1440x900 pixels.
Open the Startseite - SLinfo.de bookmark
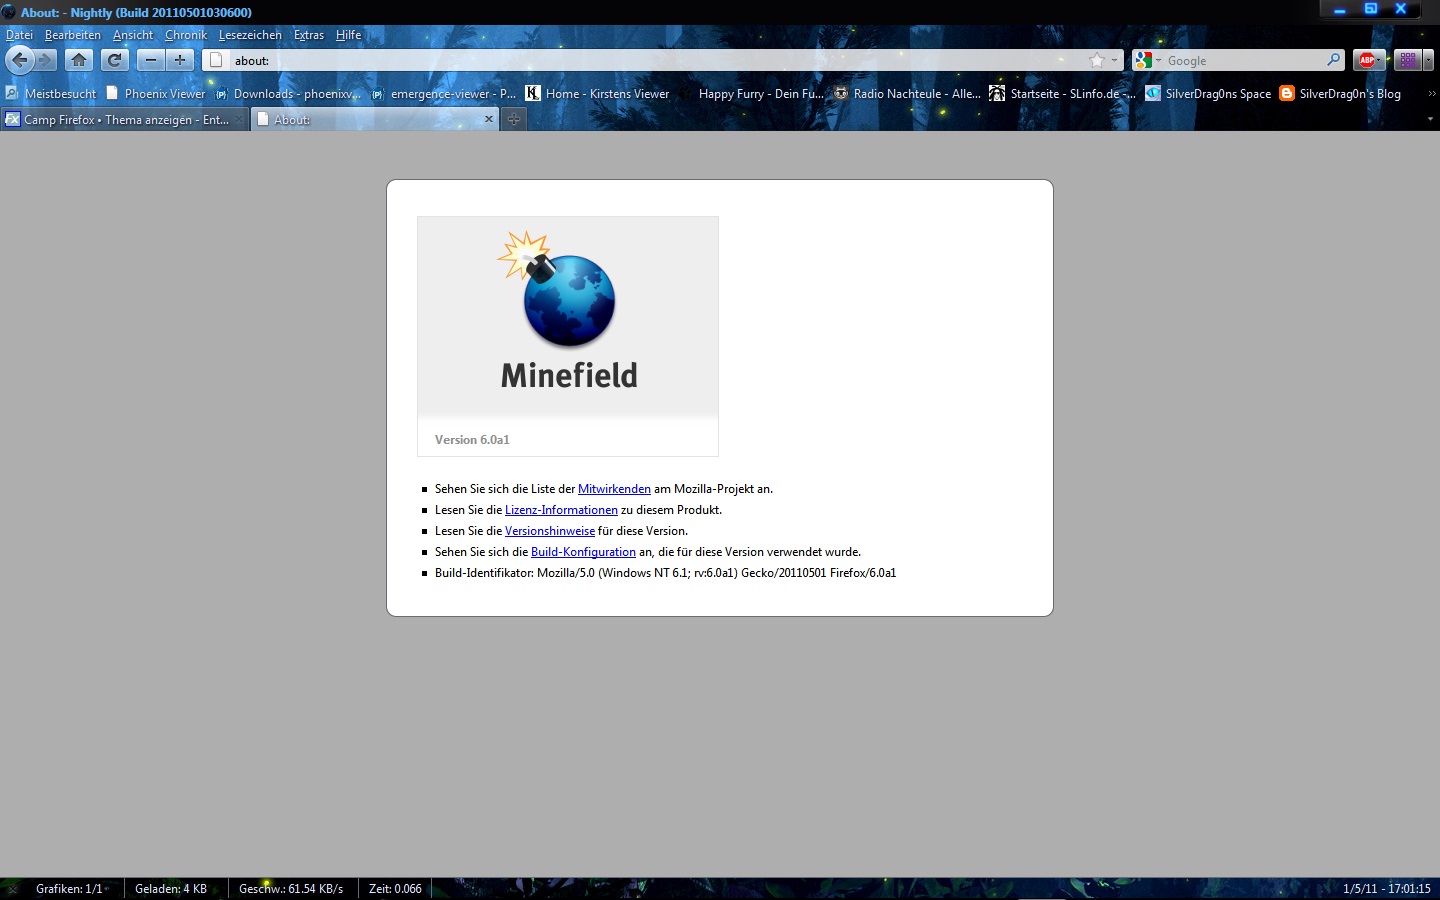click(x=1062, y=93)
